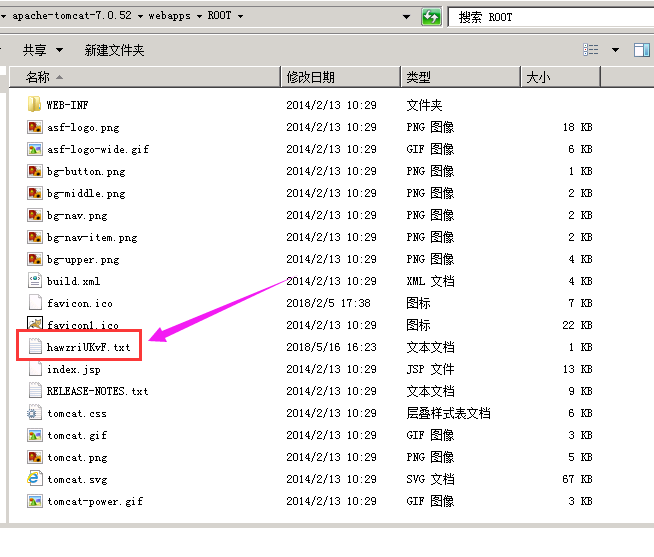
Task: Select the hawzriUKvF.txt file
Action: click(88, 347)
